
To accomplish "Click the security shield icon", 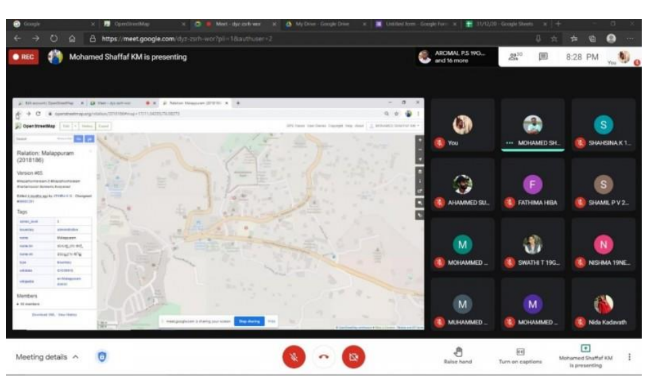I will point(102,356).
